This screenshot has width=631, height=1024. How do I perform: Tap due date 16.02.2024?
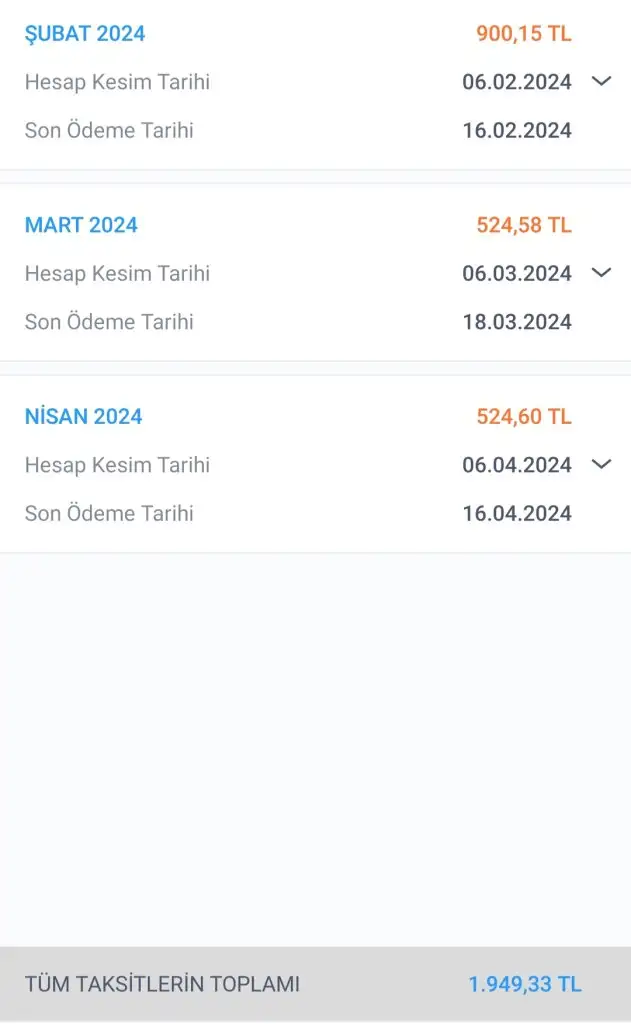(x=517, y=130)
